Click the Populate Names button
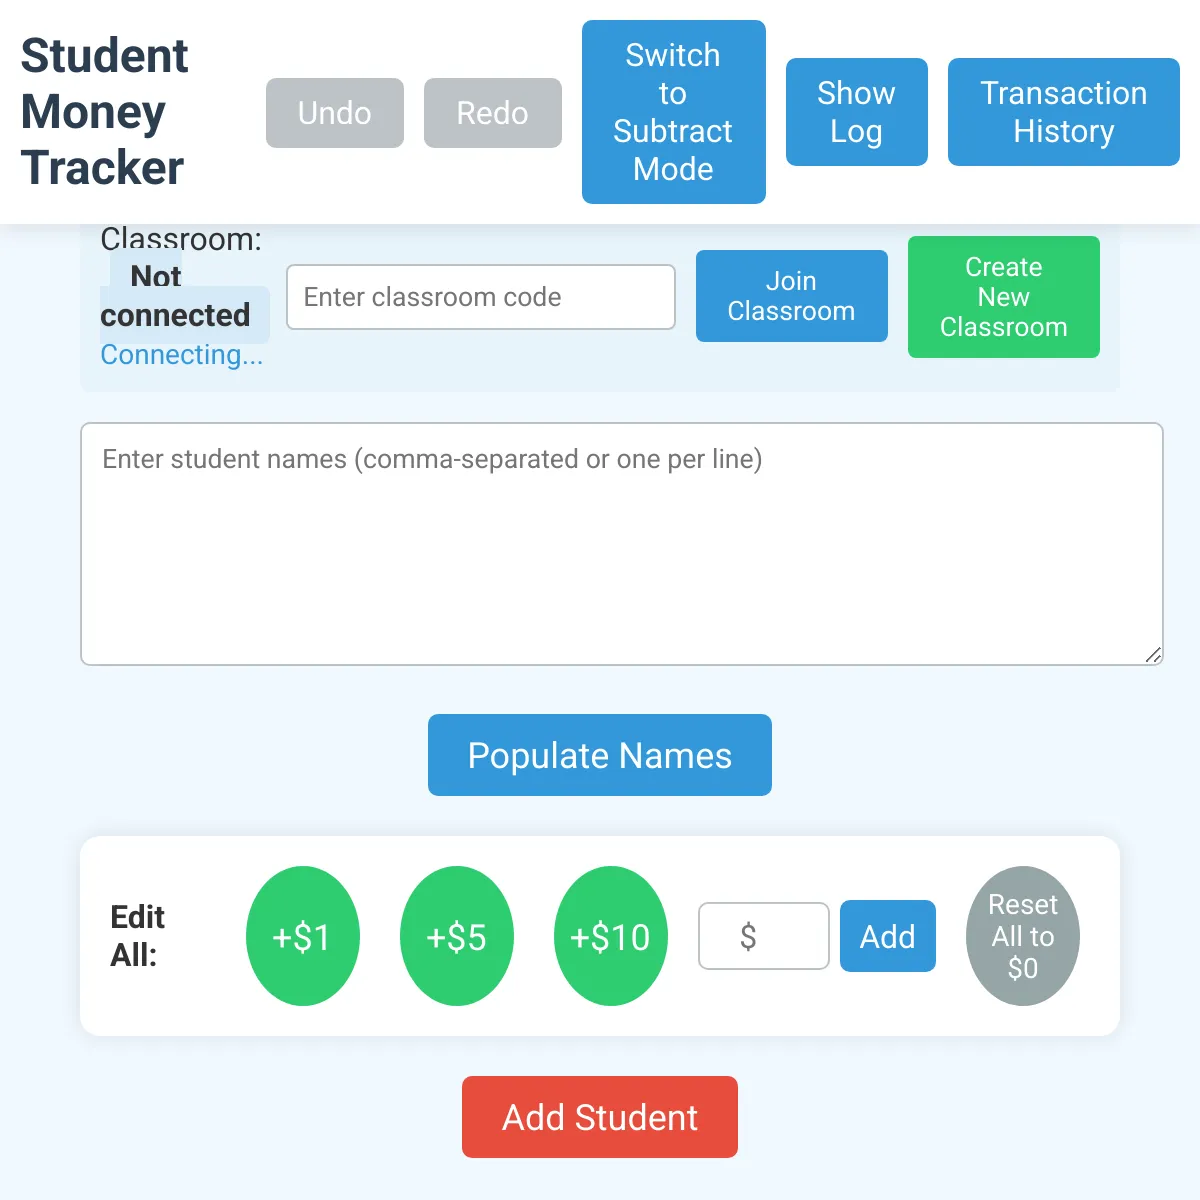The height and width of the screenshot is (1200, 1200). 600,755
